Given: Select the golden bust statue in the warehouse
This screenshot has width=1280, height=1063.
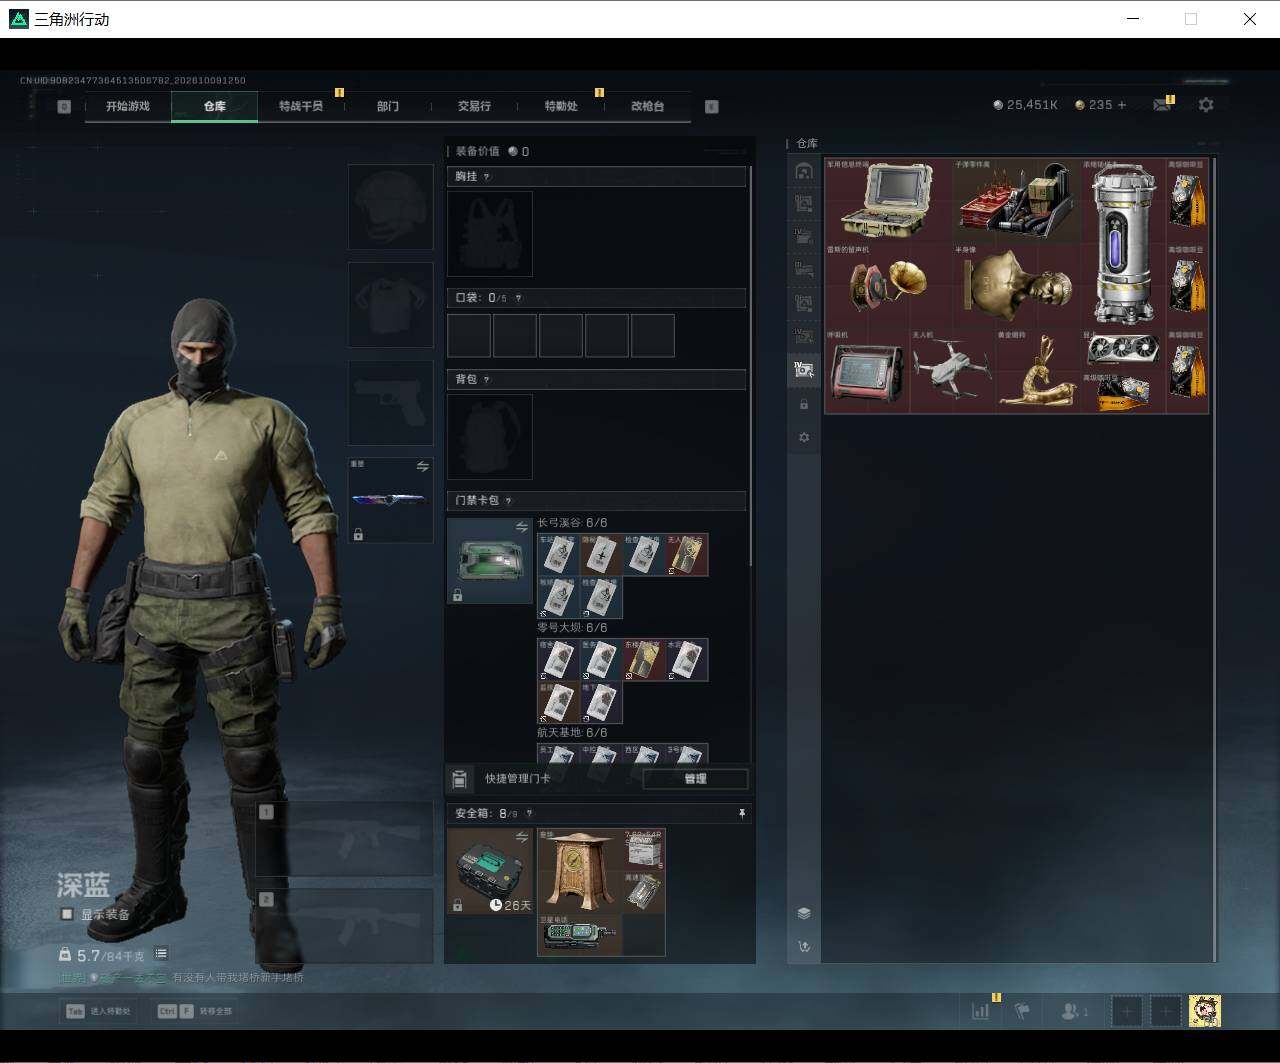Looking at the screenshot, I should click(x=1016, y=286).
